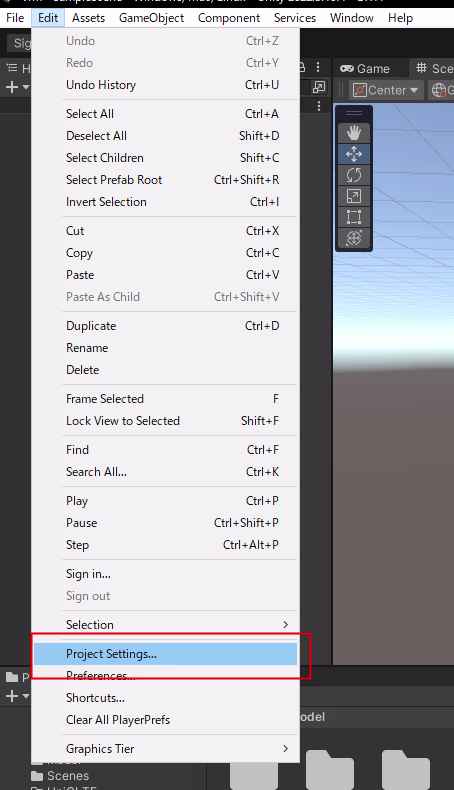
Task: Choose Select Children menu item
Action: [x=165, y=158]
